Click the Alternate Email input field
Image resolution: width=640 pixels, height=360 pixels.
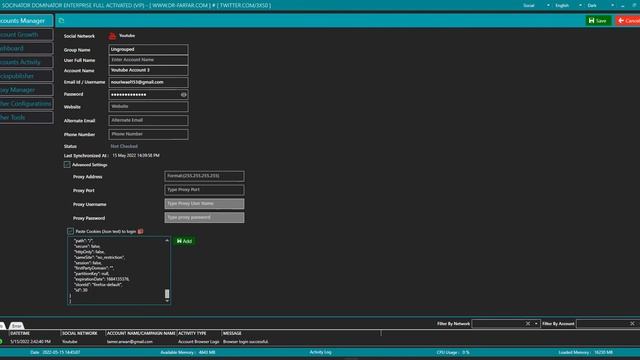[148, 120]
